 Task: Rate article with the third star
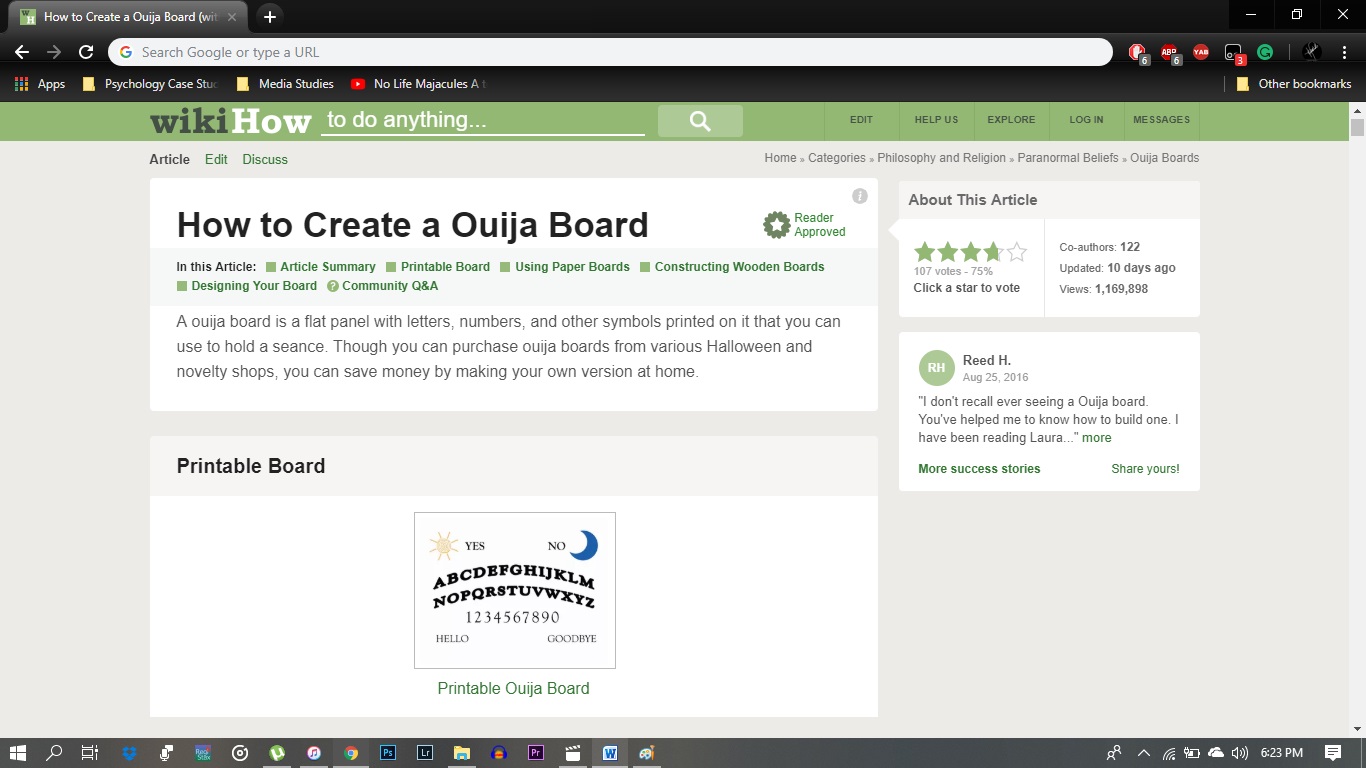tap(970, 252)
